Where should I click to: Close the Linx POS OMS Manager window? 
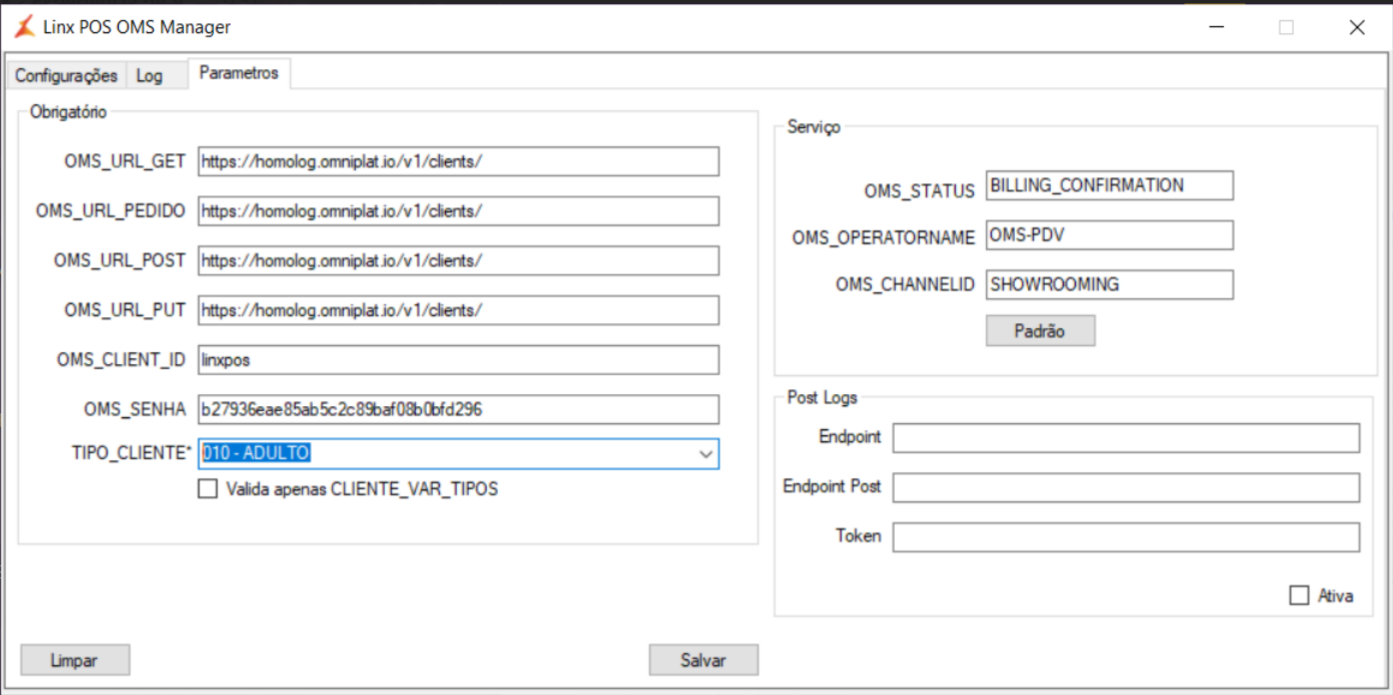pyautogui.click(x=1356, y=28)
